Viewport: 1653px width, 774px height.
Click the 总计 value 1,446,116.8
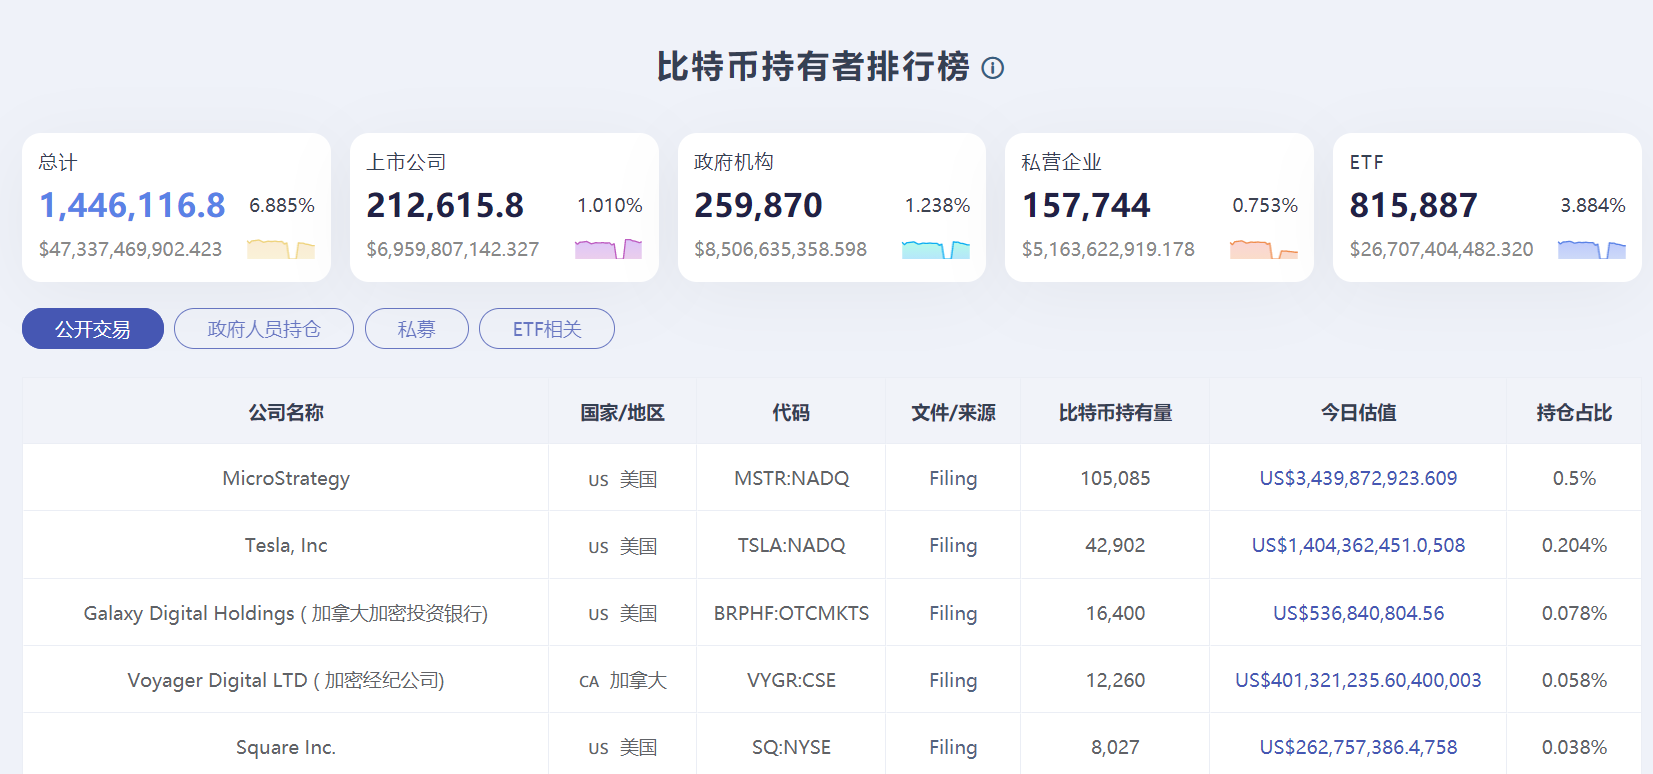coord(132,206)
